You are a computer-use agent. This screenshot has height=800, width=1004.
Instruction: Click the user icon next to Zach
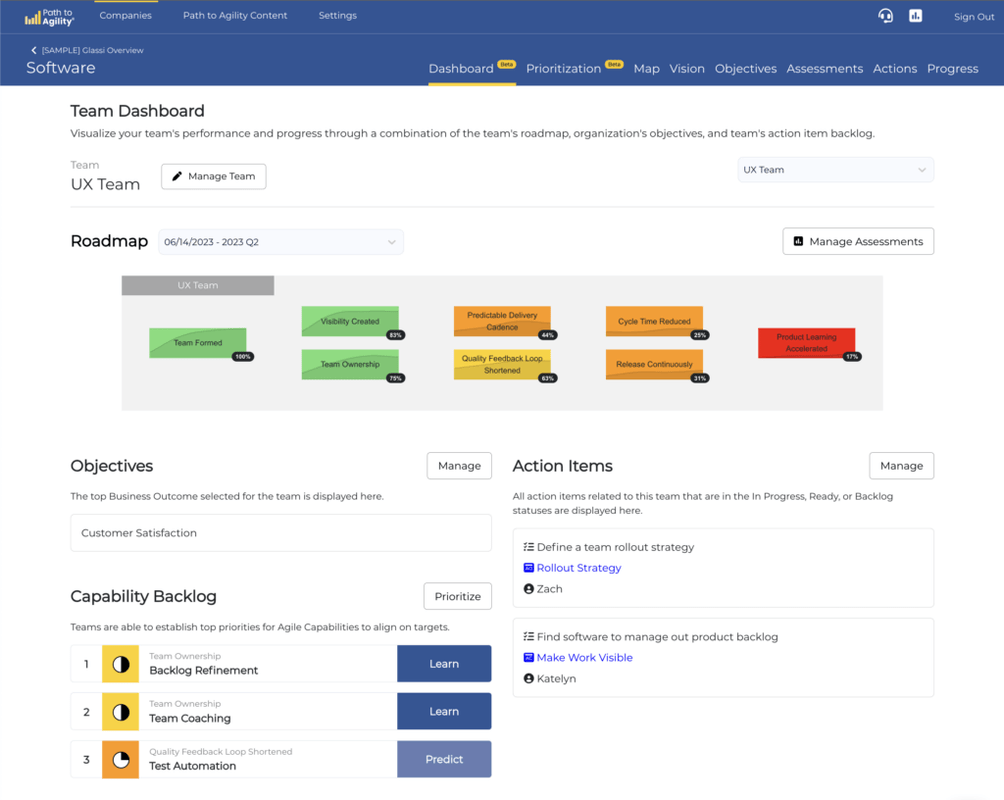click(528, 588)
